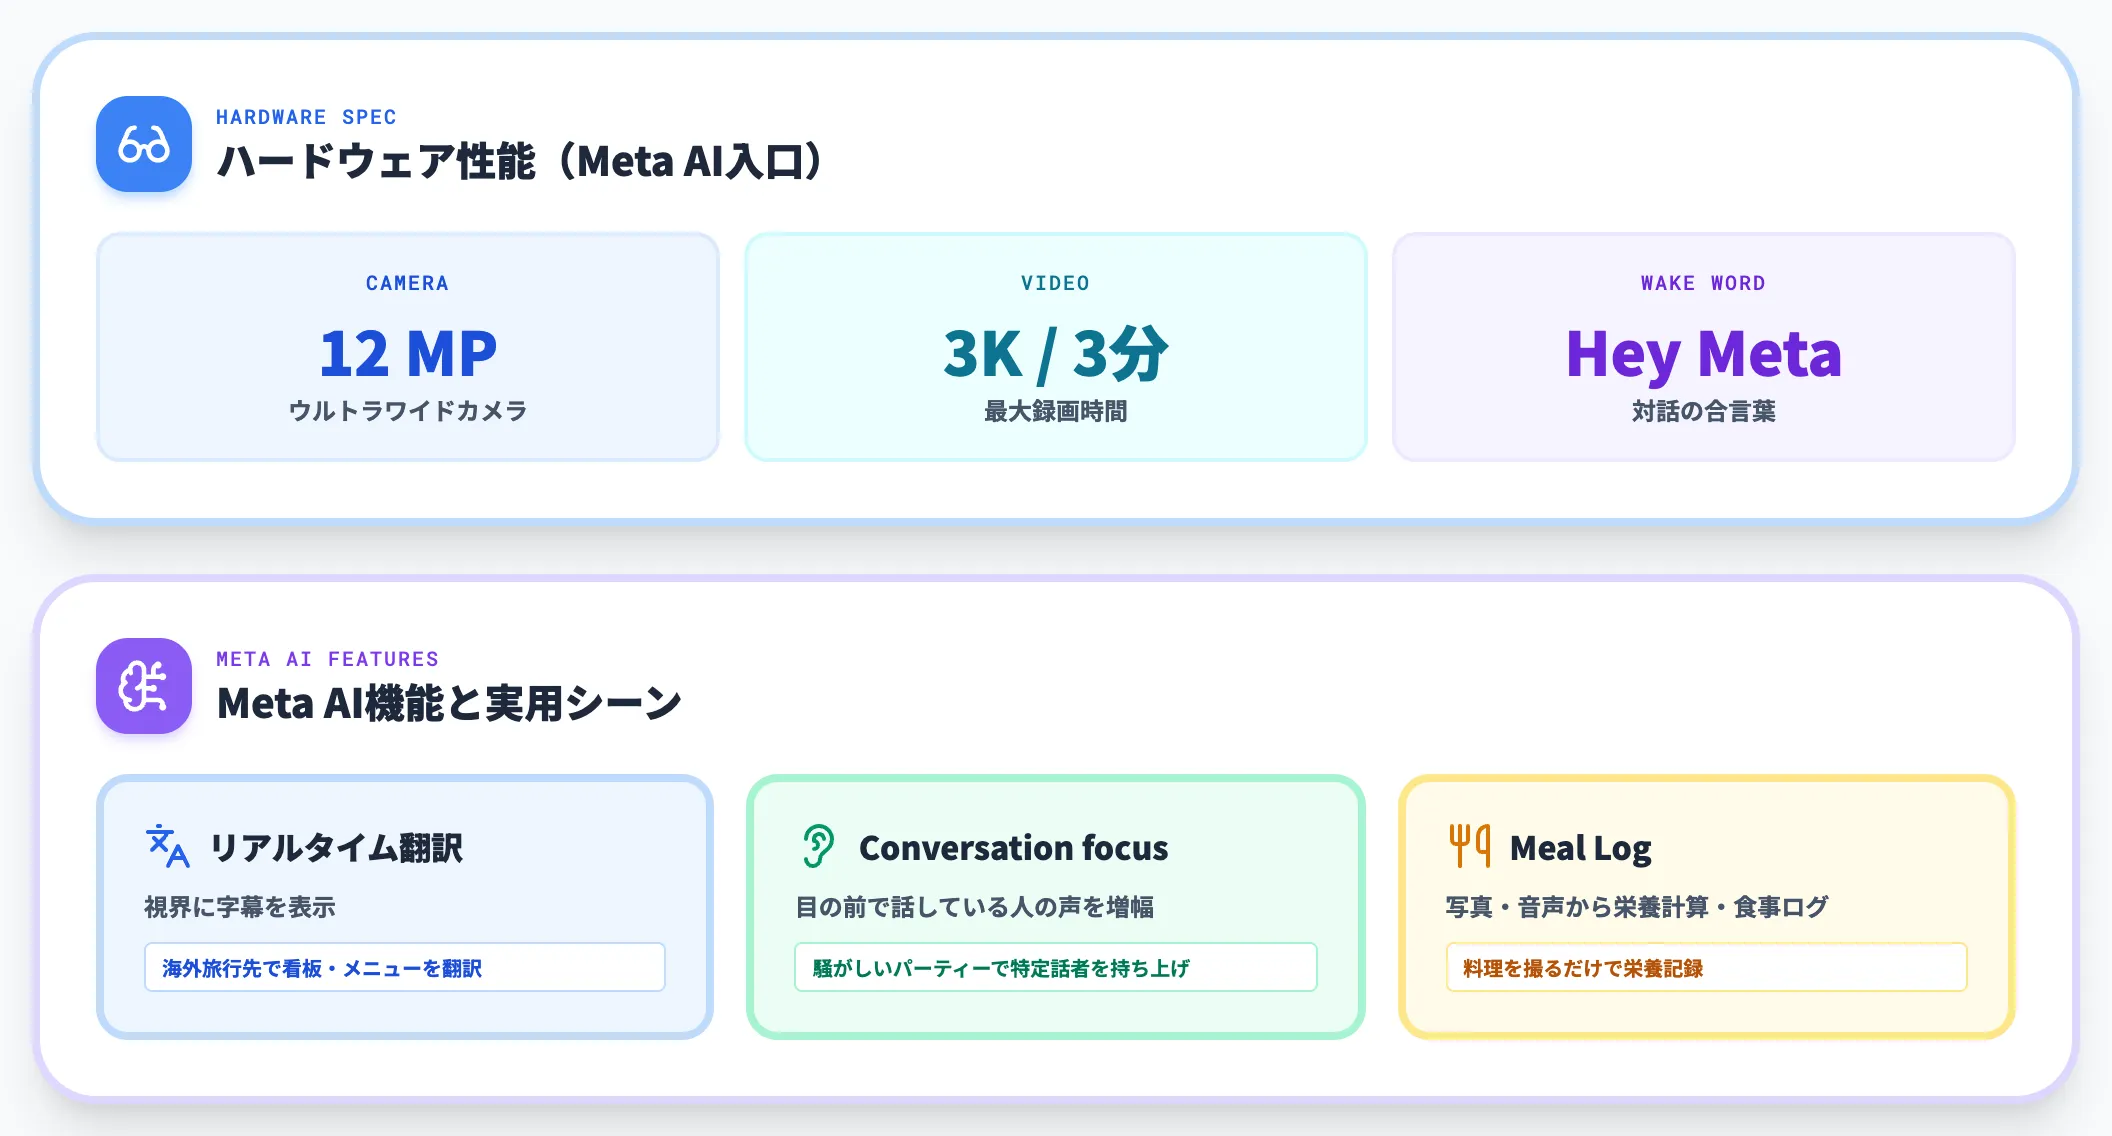Image resolution: width=2112 pixels, height=1136 pixels.
Task: Click the 海外旅行で看板・メニューを翻訳 example box
Action: [405, 967]
